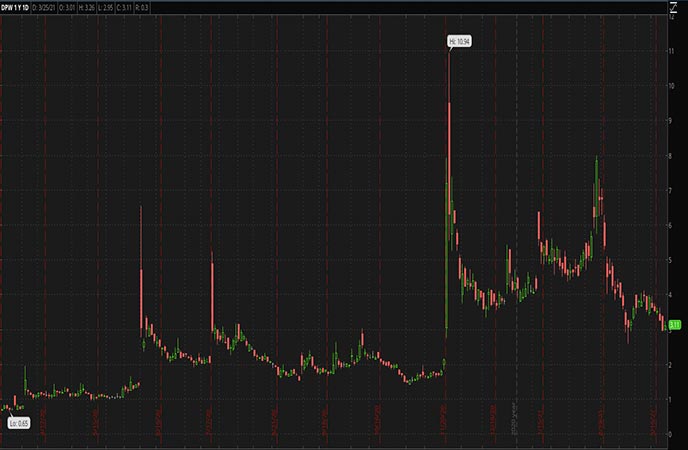Viewport: 688px width, 450px height.
Task: Click the 7 label on price axis
Action: point(670,190)
